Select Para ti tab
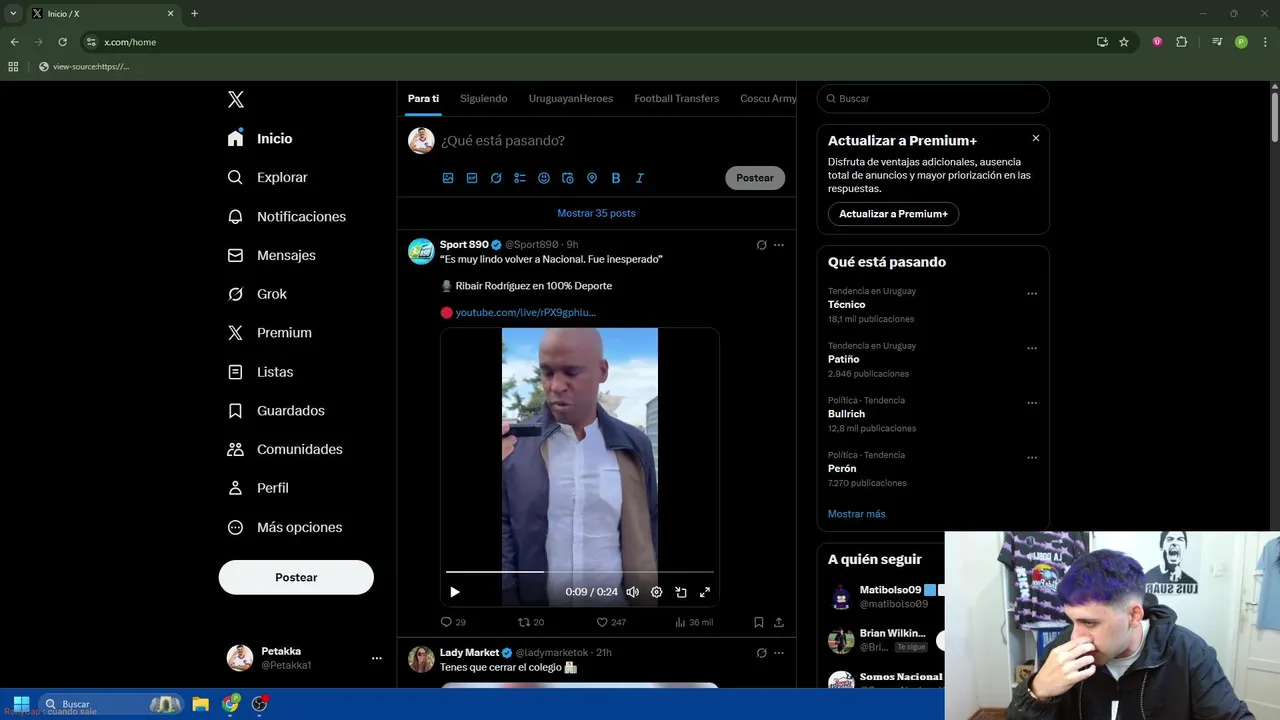The image size is (1280, 720). (x=423, y=98)
